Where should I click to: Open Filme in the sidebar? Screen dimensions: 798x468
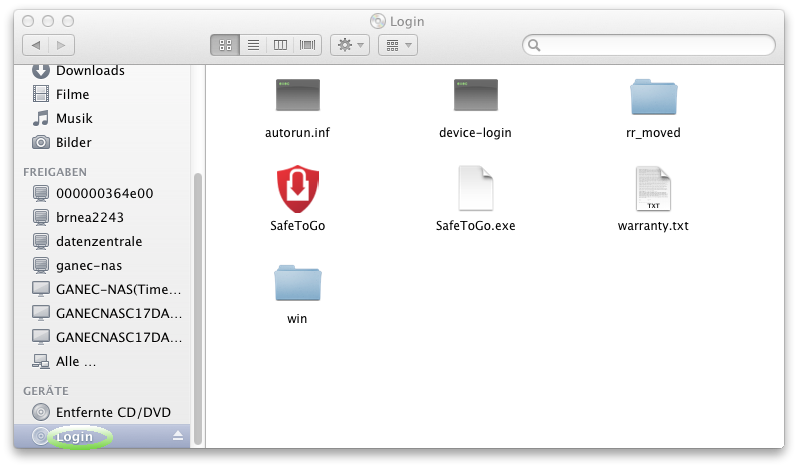coord(102,95)
